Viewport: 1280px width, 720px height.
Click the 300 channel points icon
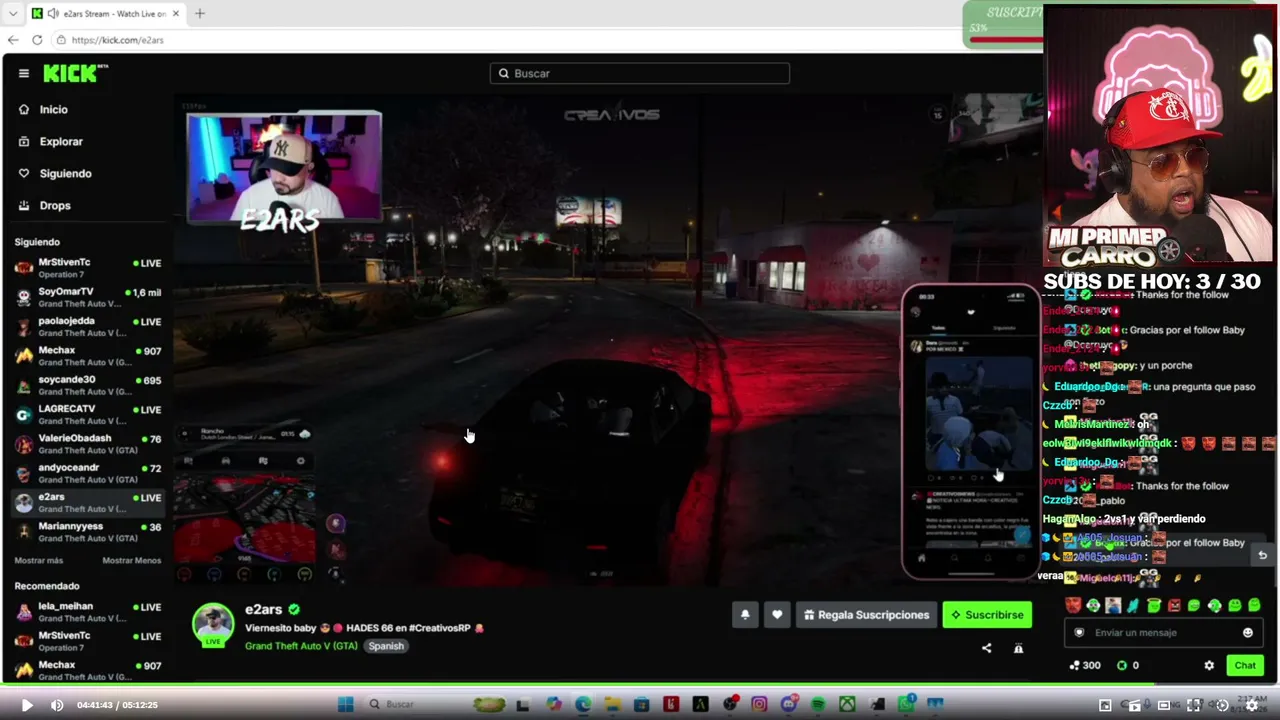coord(1075,665)
